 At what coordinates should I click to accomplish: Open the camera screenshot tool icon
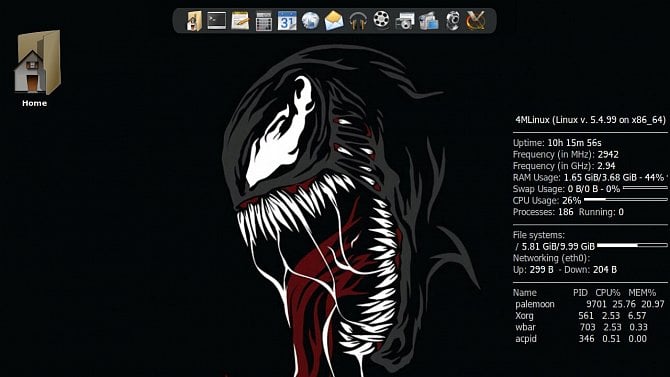[x=405, y=21]
